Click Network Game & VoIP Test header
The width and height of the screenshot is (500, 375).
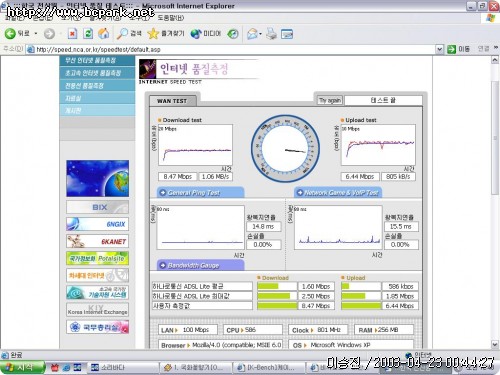(x=338, y=193)
